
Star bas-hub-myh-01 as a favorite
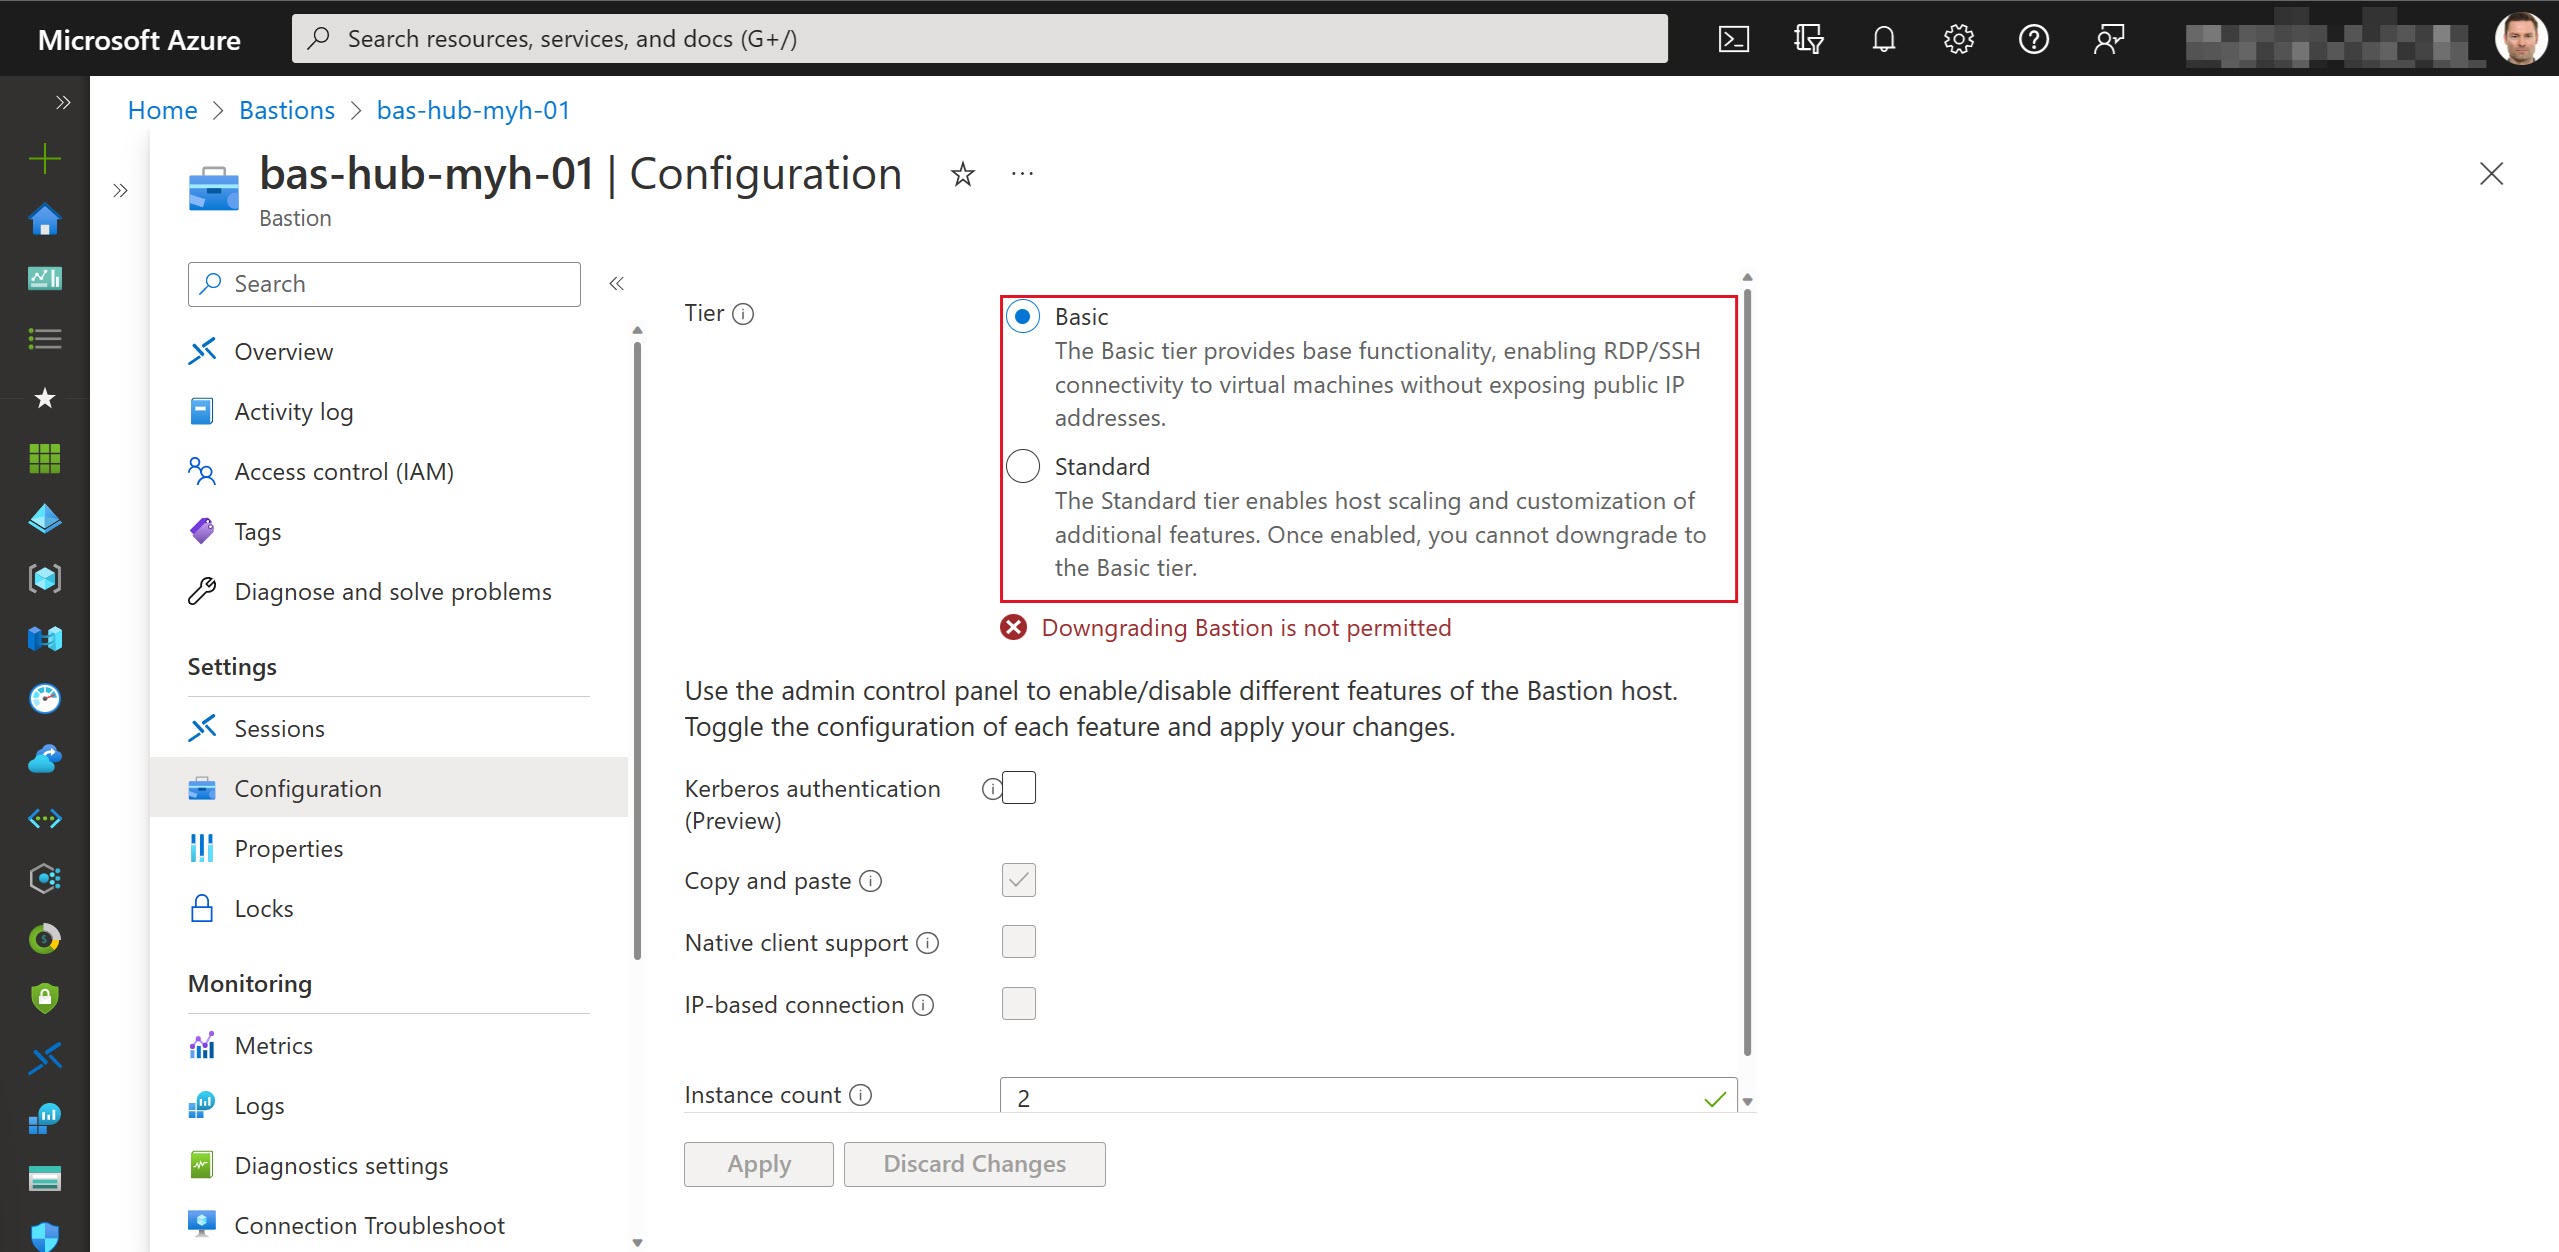point(961,173)
